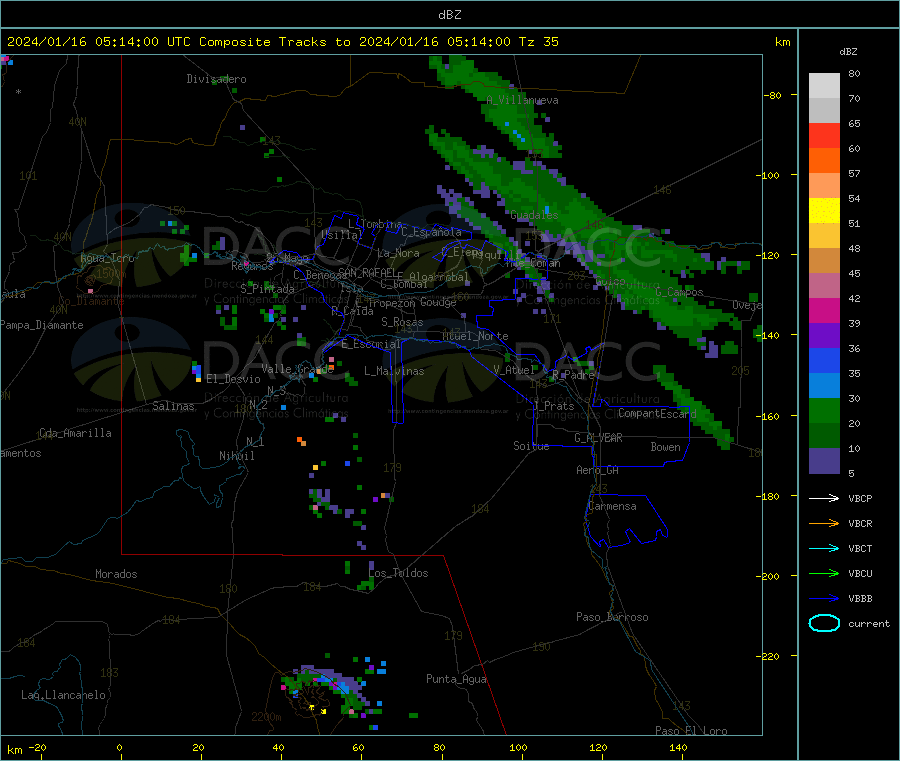Click the G_Campos place label
This screenshot has width=900, height=761.
click(x=679, y=292)
